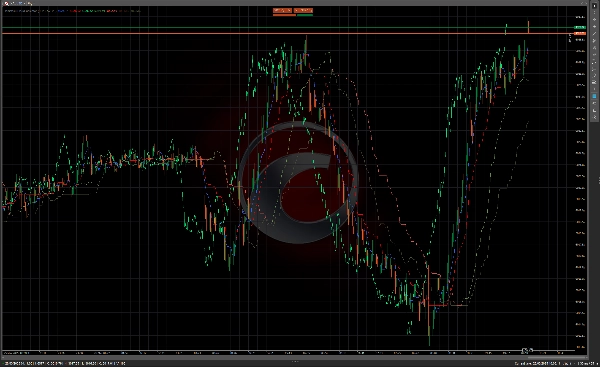Select the orange price label on the price axis
This screenshot has height=367, width=600.
click(580, 33)
